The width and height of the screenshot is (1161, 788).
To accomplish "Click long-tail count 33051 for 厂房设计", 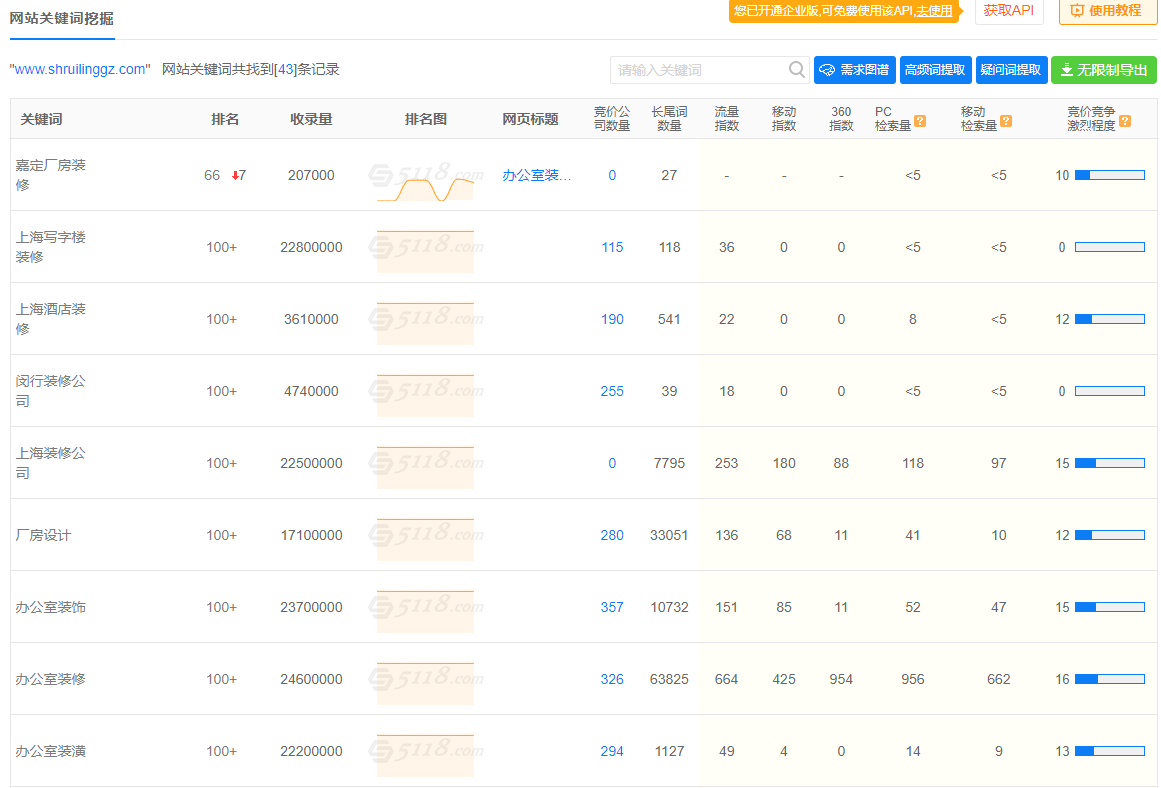I will 669,535.
